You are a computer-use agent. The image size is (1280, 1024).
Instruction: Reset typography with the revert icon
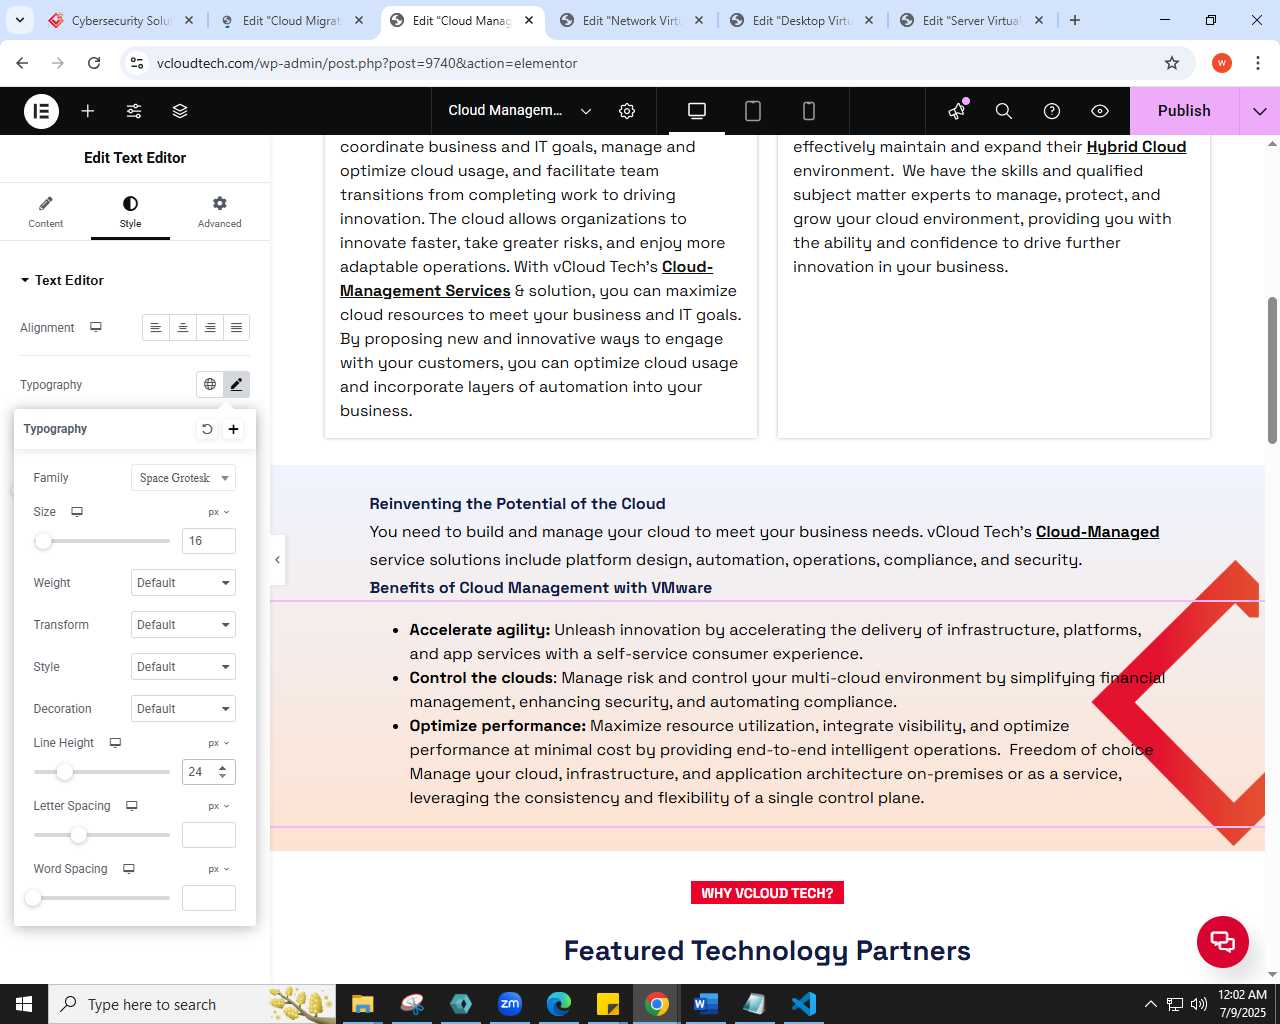point(207,429)
